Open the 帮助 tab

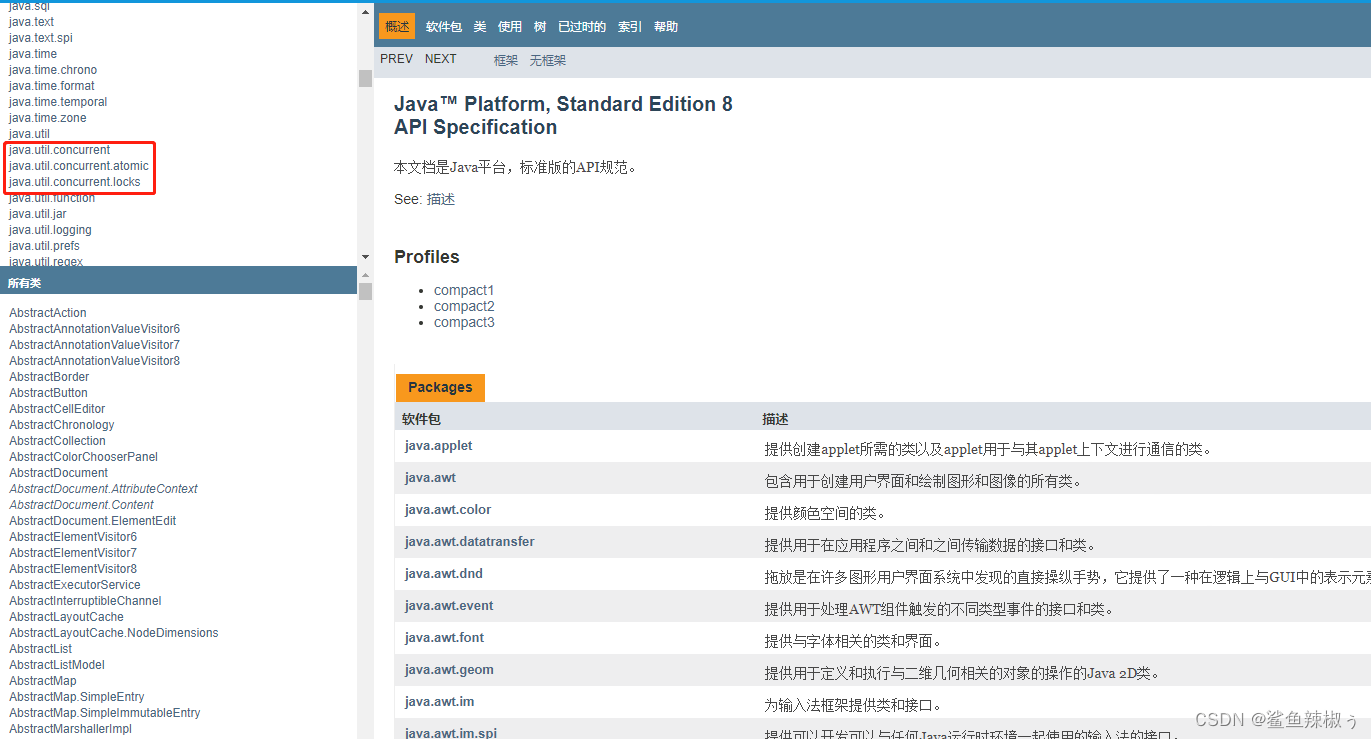pos(664,26)
